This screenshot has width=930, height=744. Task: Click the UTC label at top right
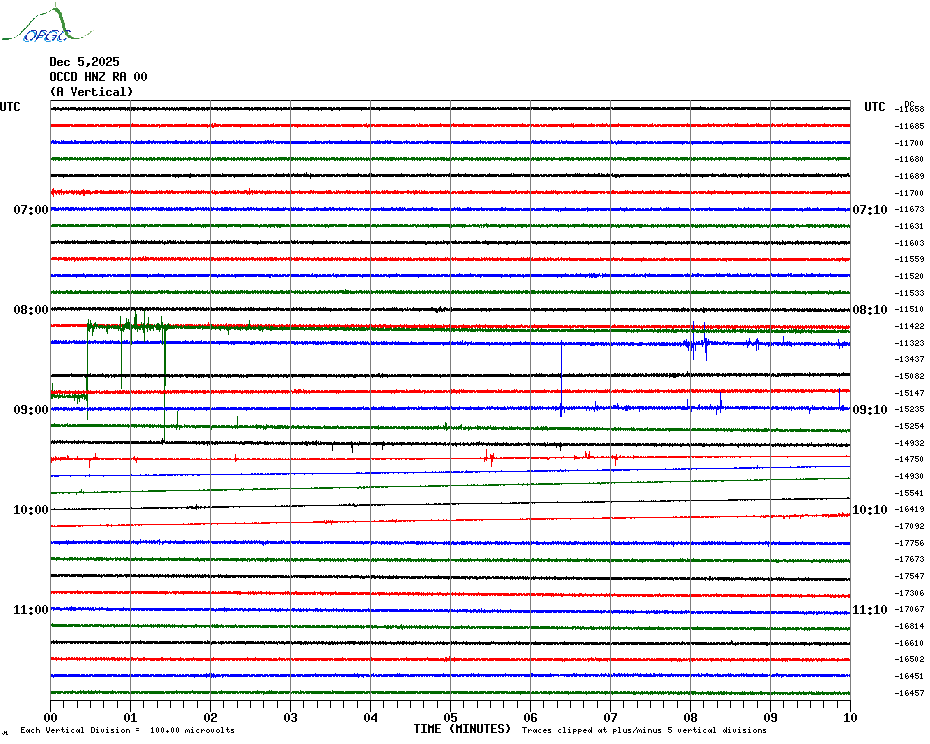[x=875, y=107]
